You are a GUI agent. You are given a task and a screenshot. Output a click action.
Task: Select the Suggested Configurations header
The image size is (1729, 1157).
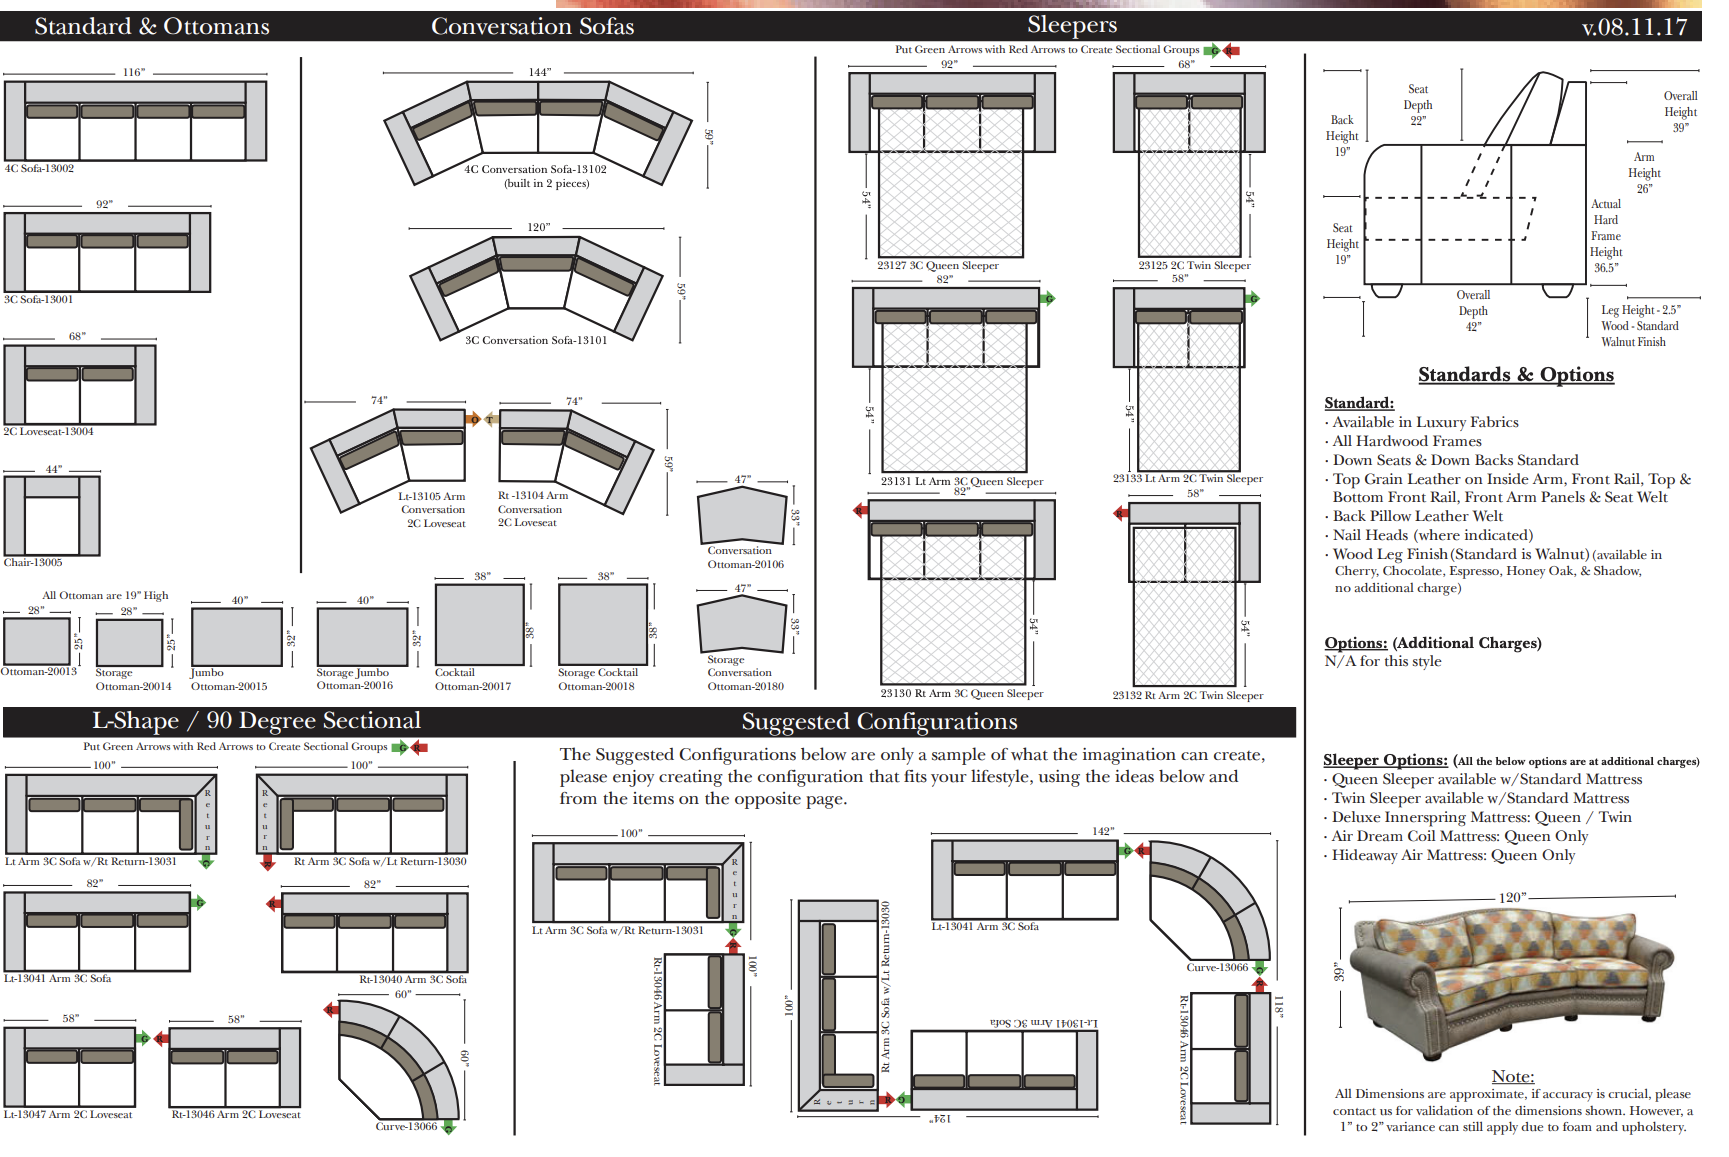pos(879,722)
